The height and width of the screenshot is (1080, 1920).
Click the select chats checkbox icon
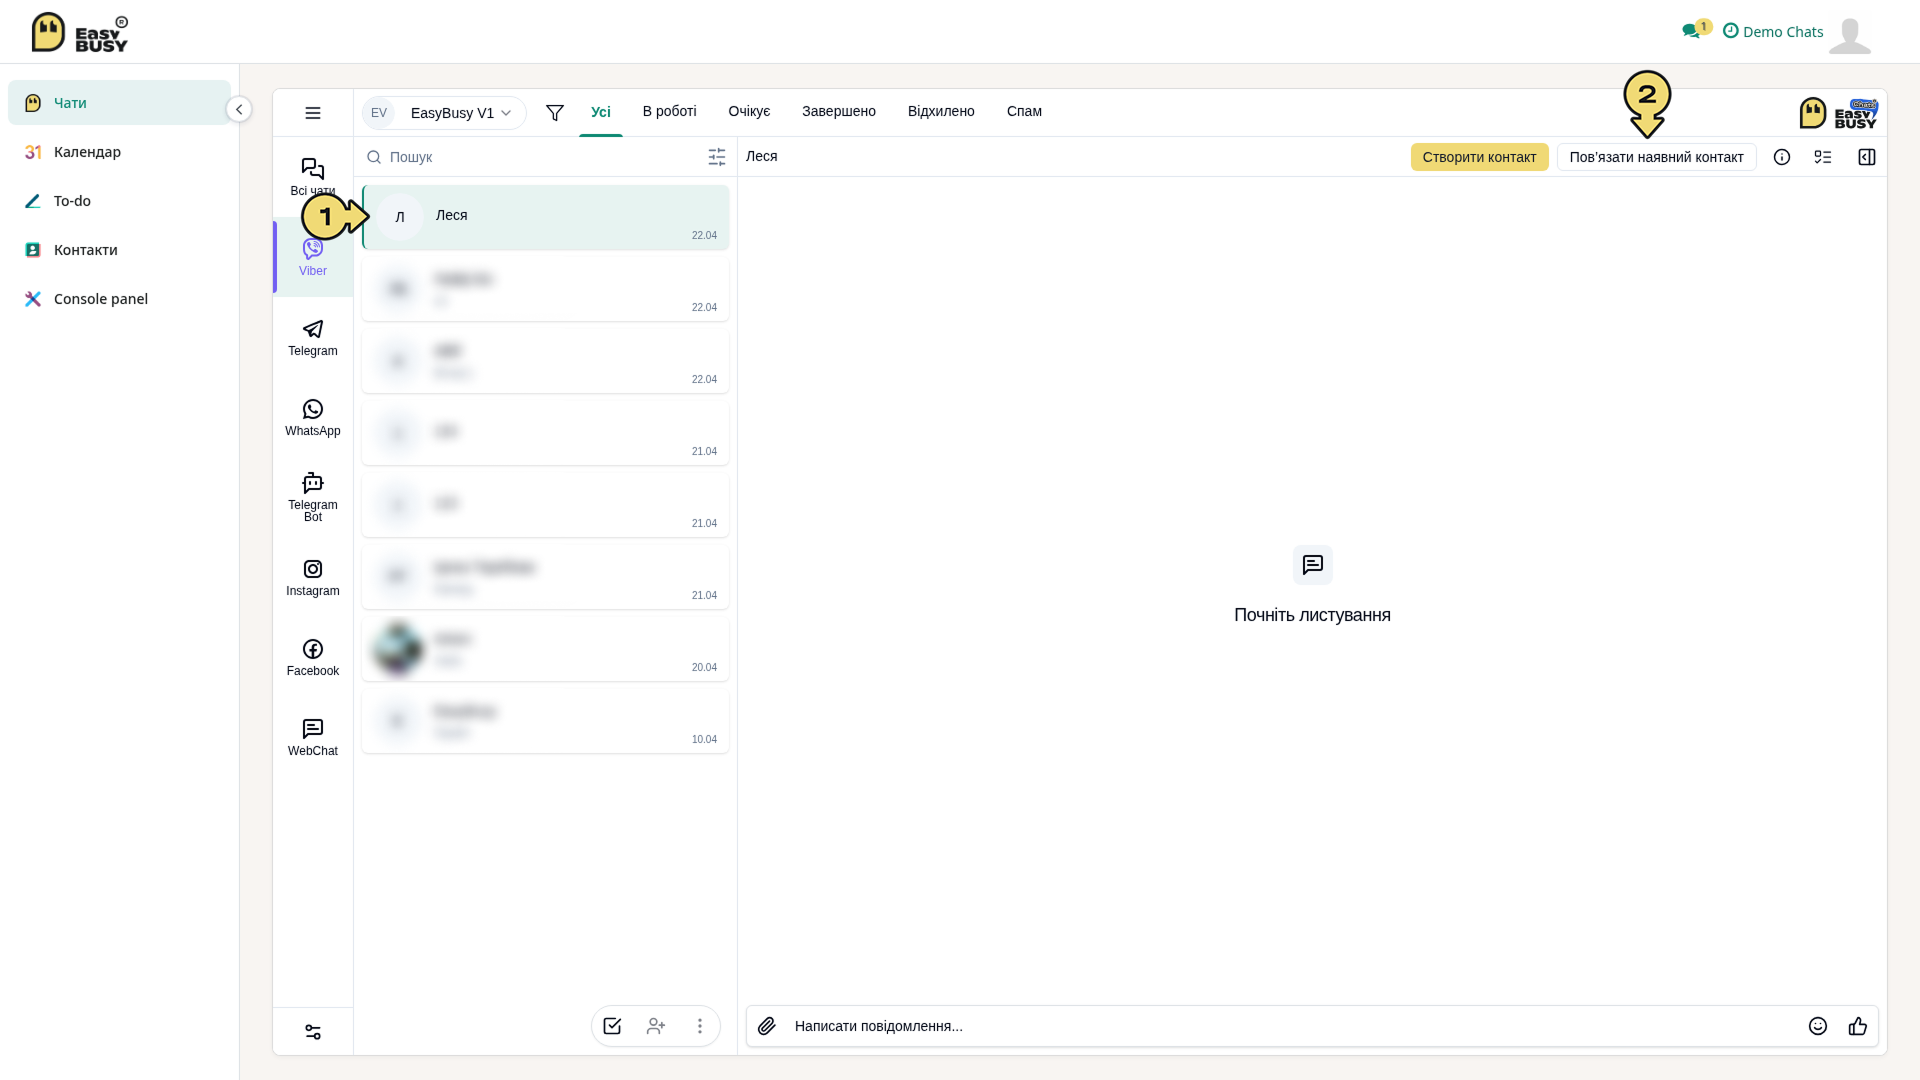(x=612, y=1026)
